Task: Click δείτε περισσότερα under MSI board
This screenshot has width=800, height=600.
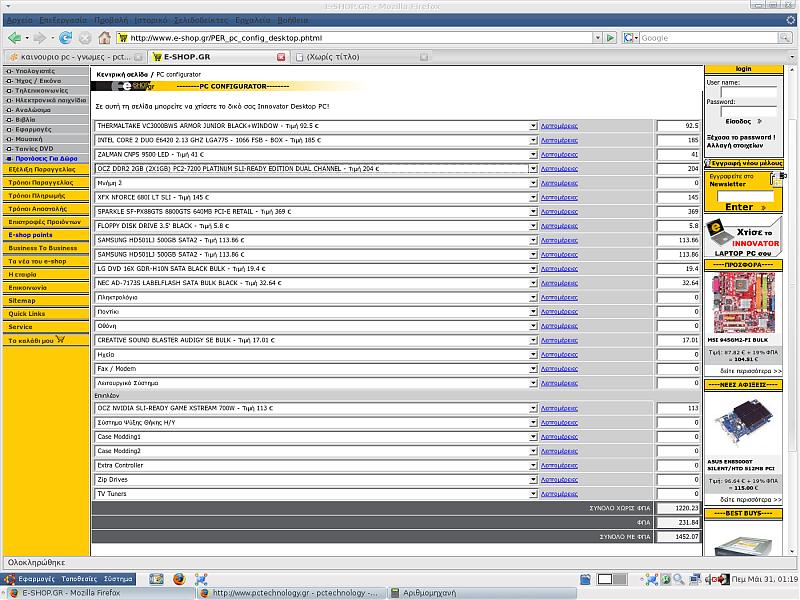Action: pos(751,371)
